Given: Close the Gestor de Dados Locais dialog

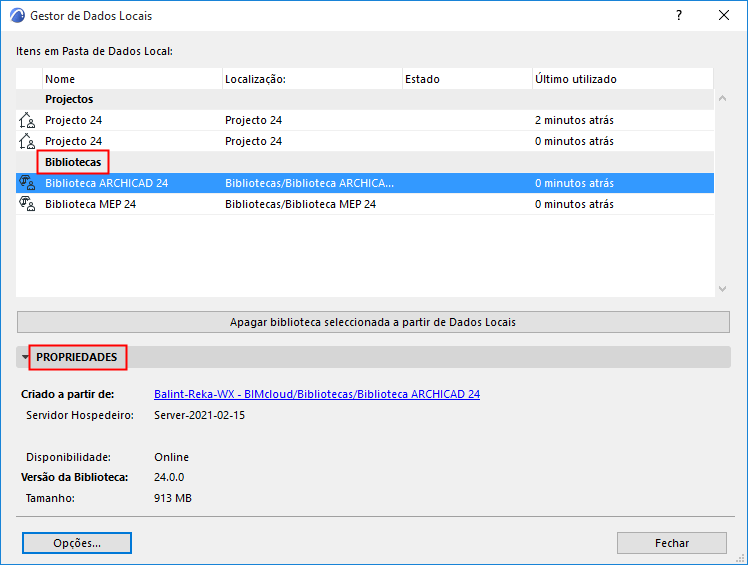Looking at the screenshot, I should pos(724,15).
